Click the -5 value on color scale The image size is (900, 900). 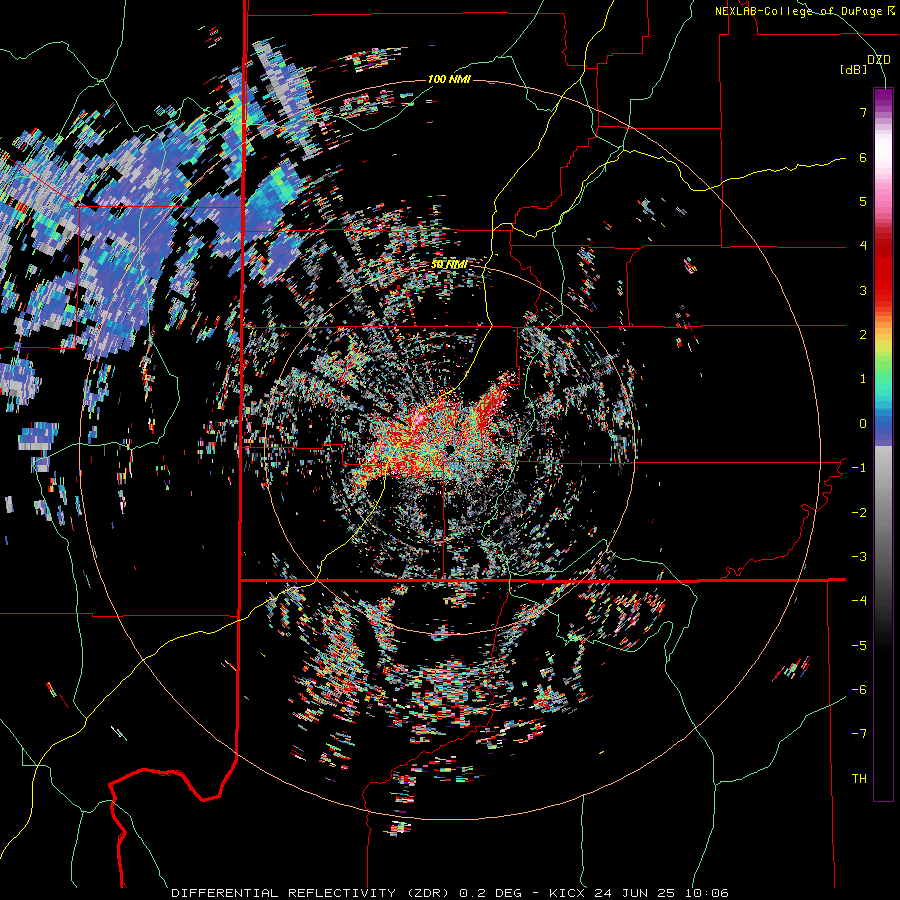(859, 646)
